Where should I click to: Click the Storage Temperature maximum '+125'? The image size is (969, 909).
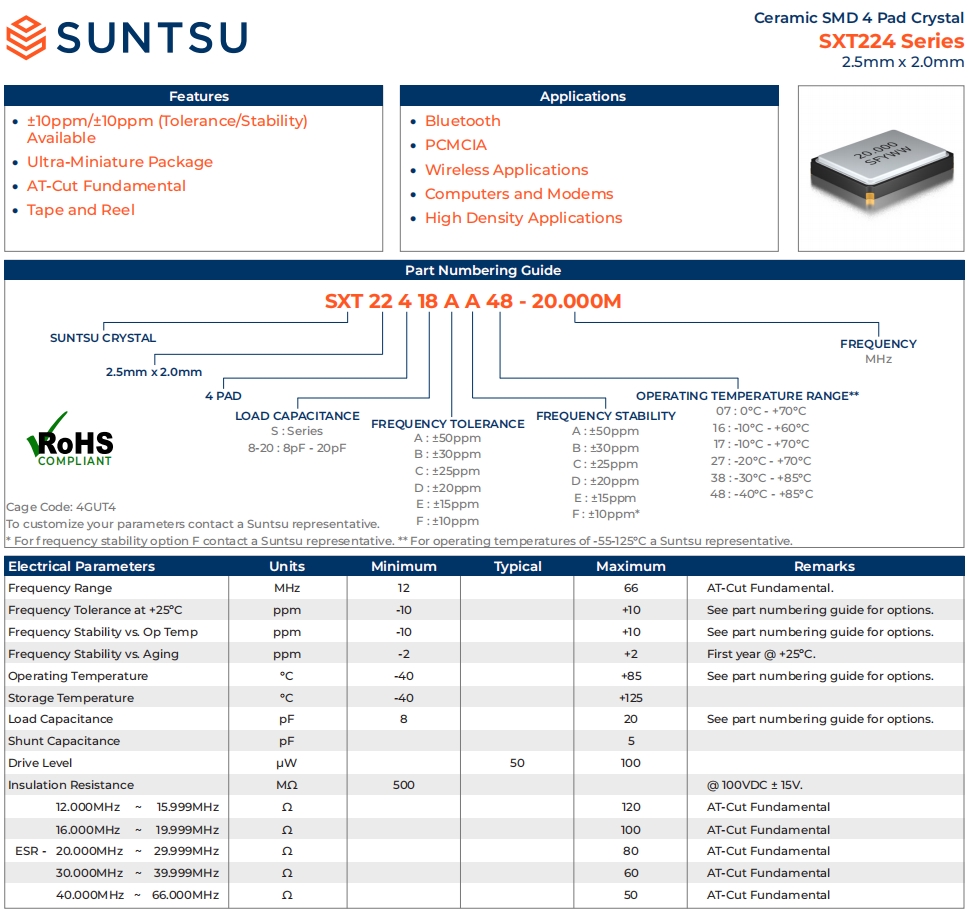coord(630,698)
